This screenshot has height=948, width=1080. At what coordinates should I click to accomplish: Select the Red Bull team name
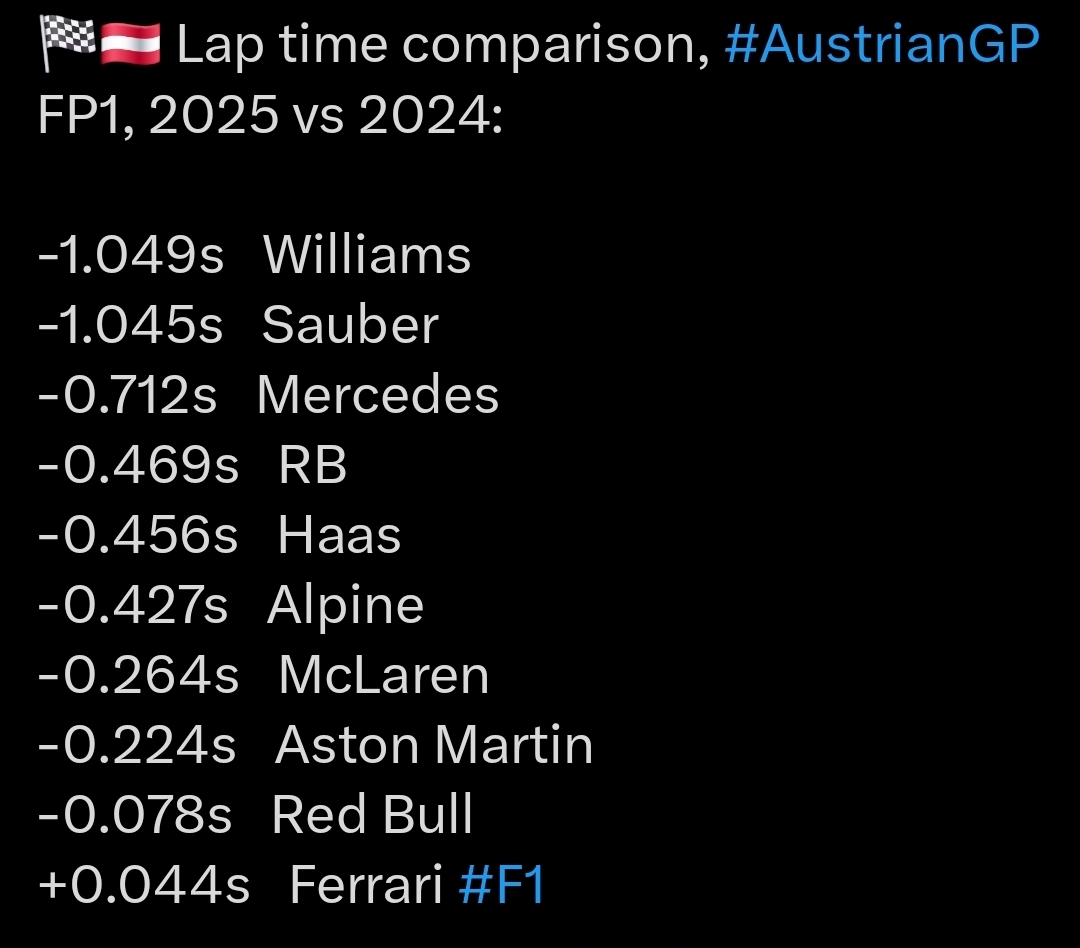point(372,815)
